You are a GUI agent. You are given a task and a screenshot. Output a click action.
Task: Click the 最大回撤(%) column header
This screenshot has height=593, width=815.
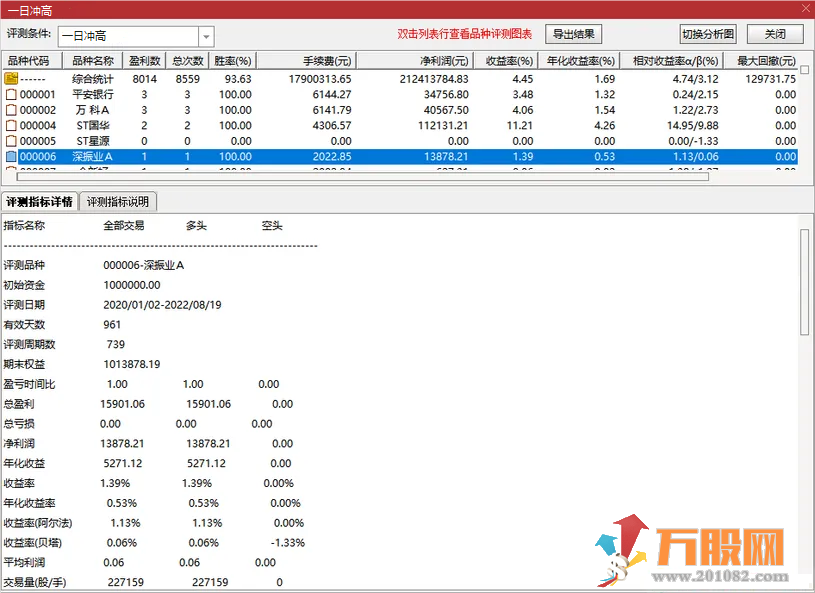point(766,61)
